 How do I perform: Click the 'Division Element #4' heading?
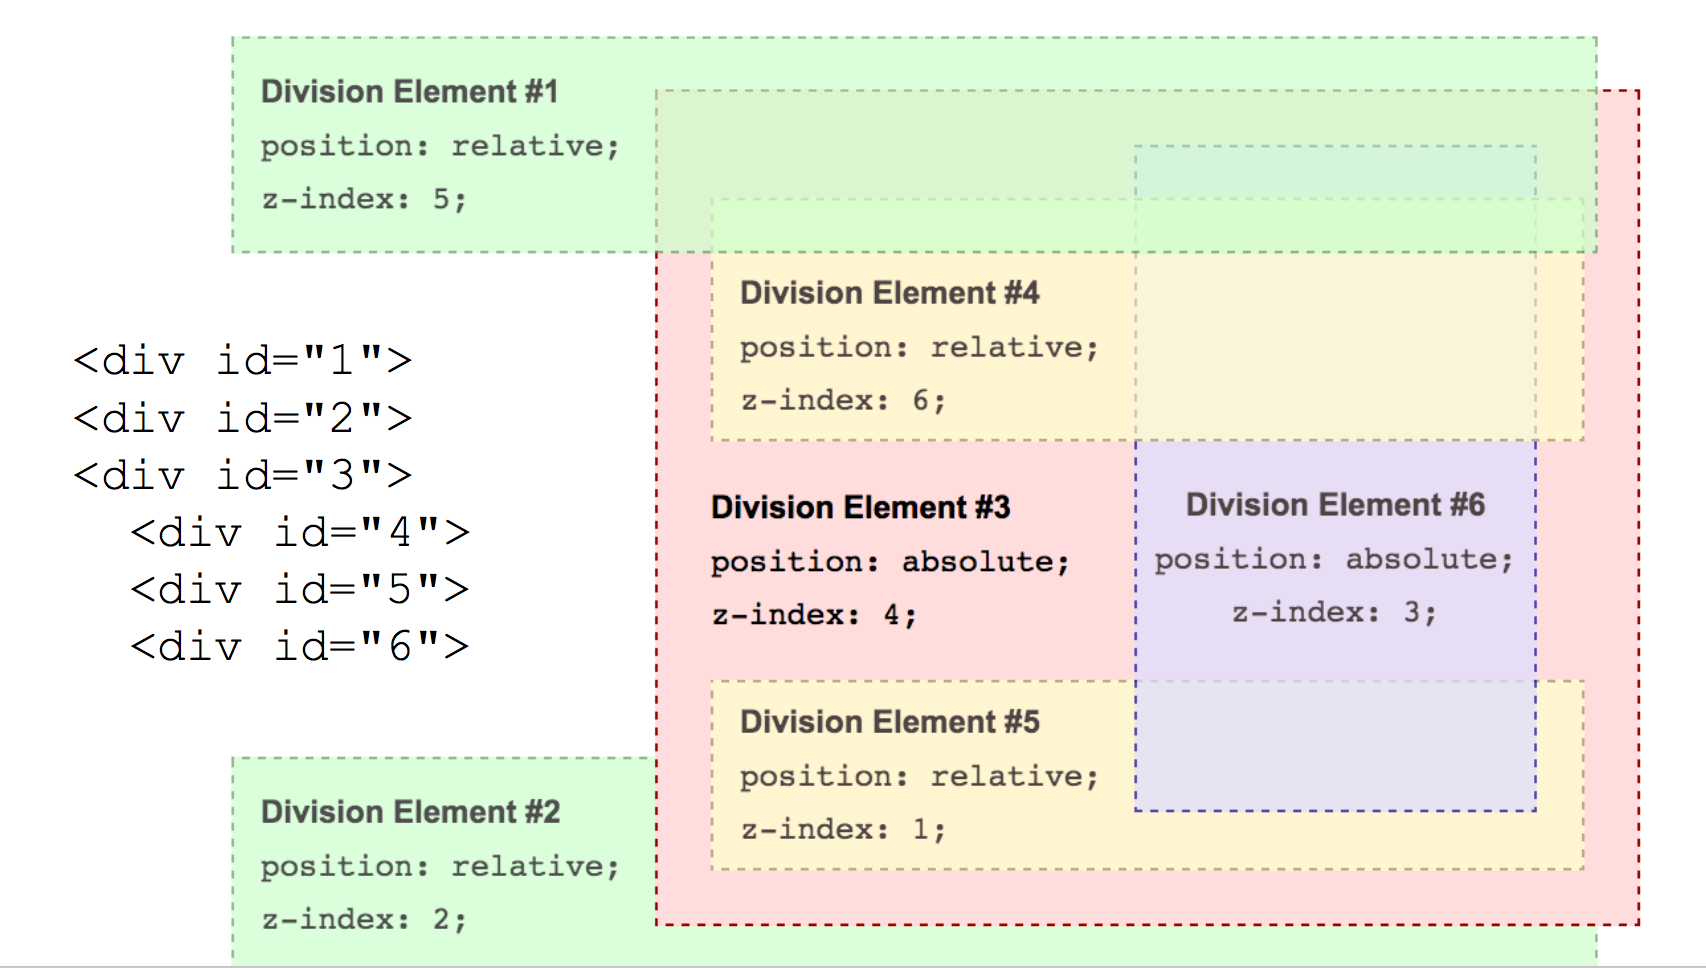coord(889,293)
